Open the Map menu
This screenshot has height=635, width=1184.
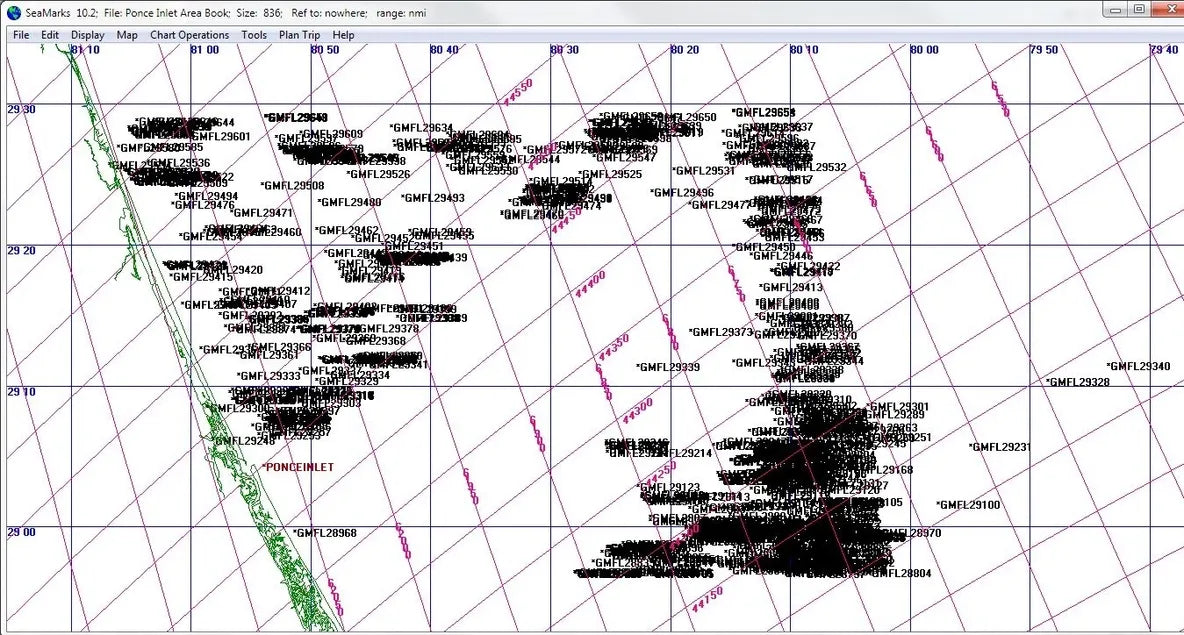(x=127, y=35)
